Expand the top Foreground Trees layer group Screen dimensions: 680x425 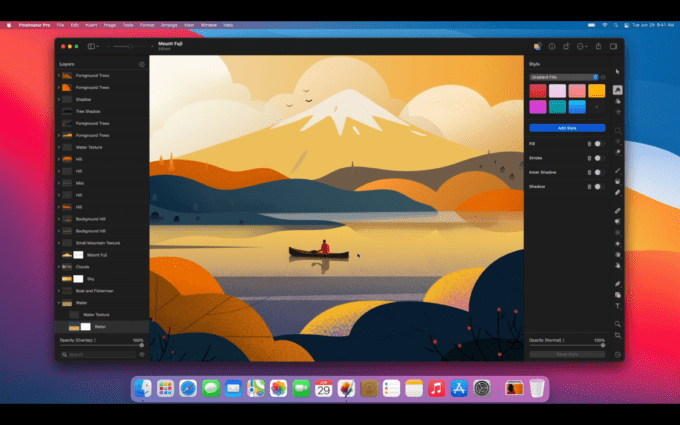58,76
